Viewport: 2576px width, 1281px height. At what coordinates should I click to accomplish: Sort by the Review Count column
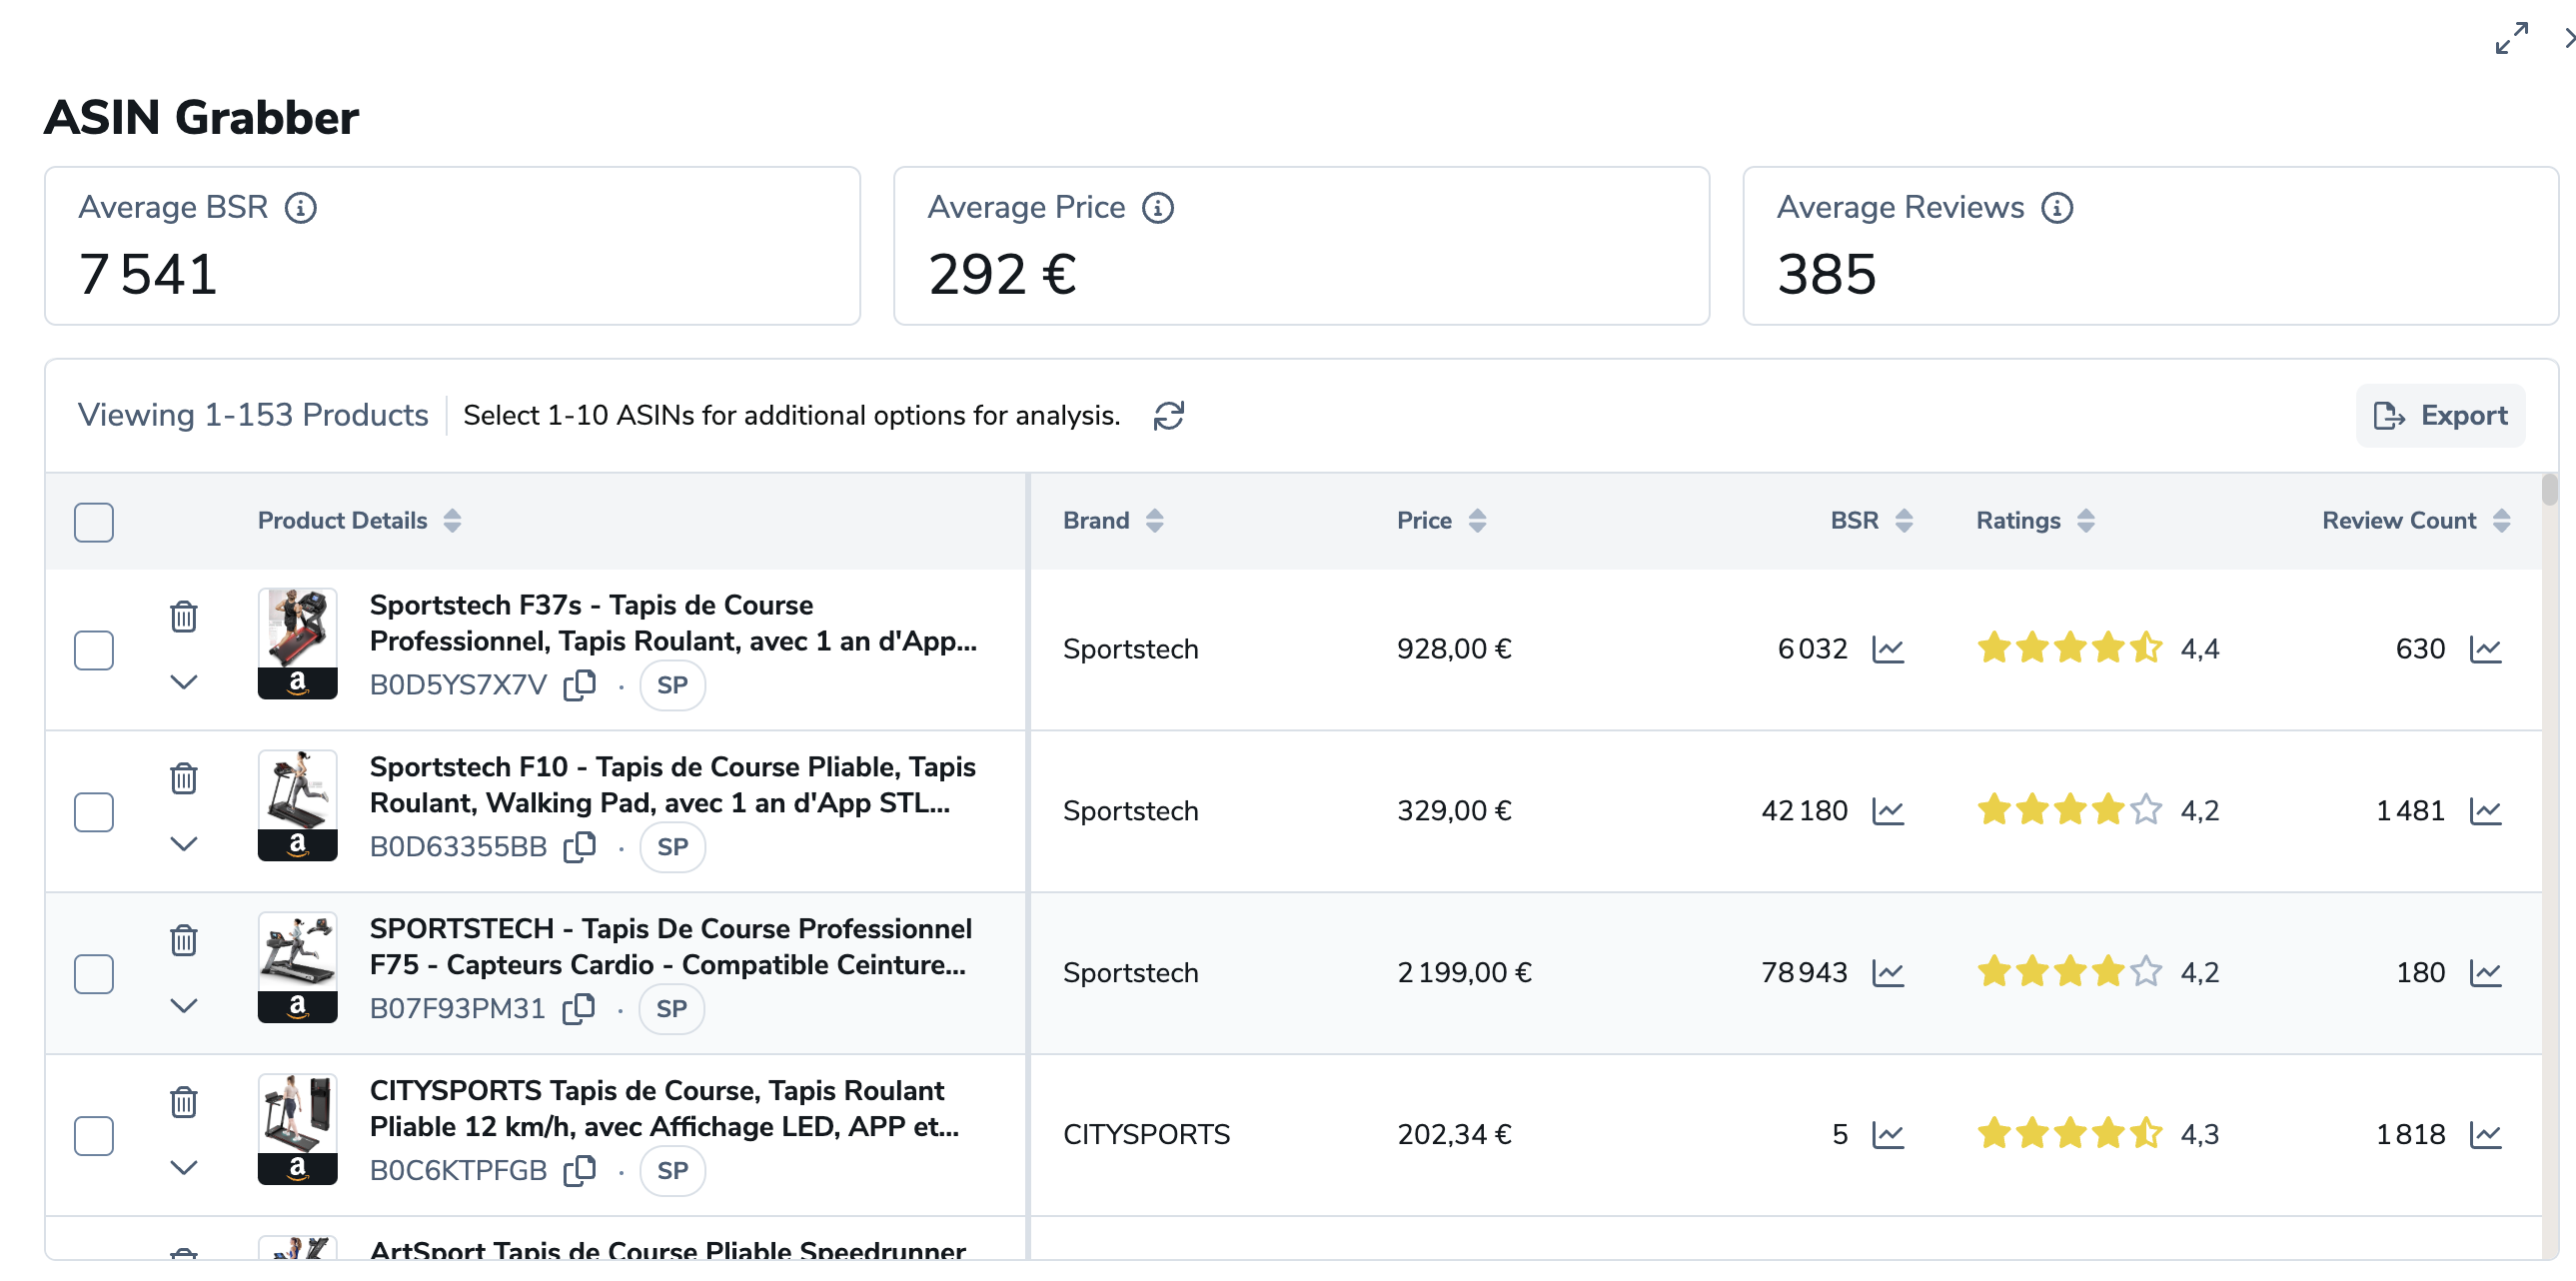(2502, 521)
